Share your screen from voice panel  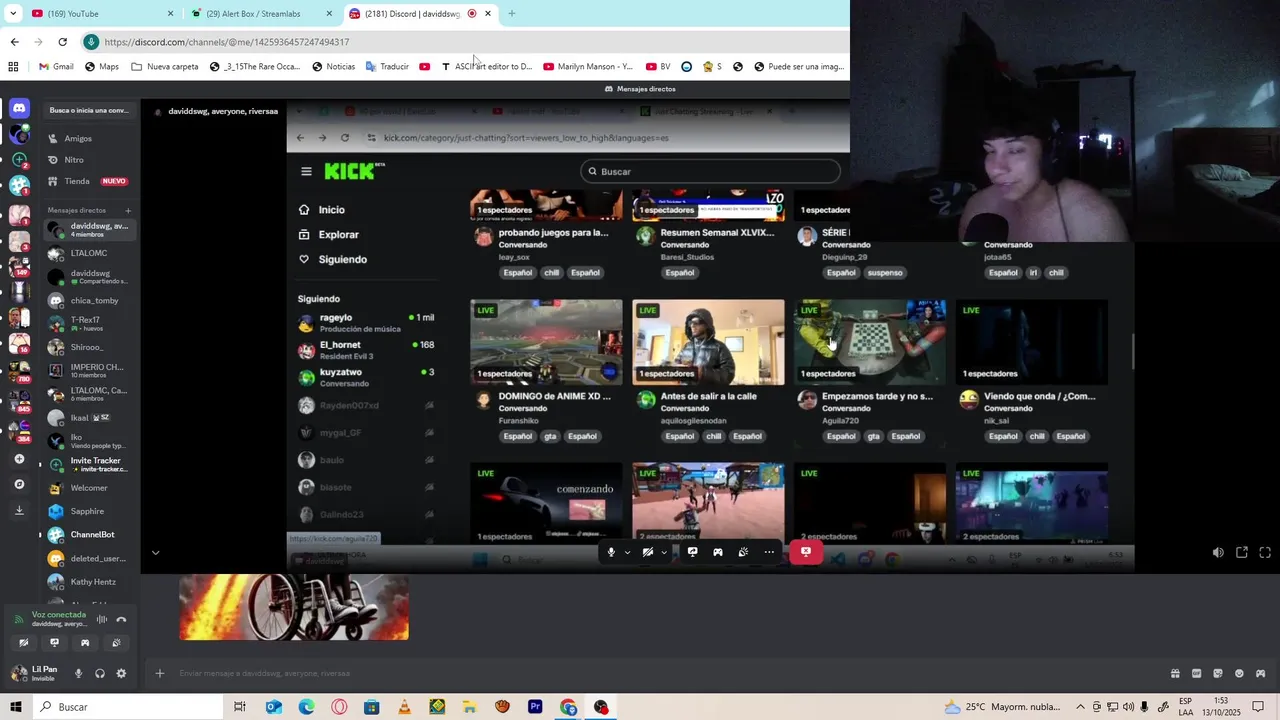point(55,643)
